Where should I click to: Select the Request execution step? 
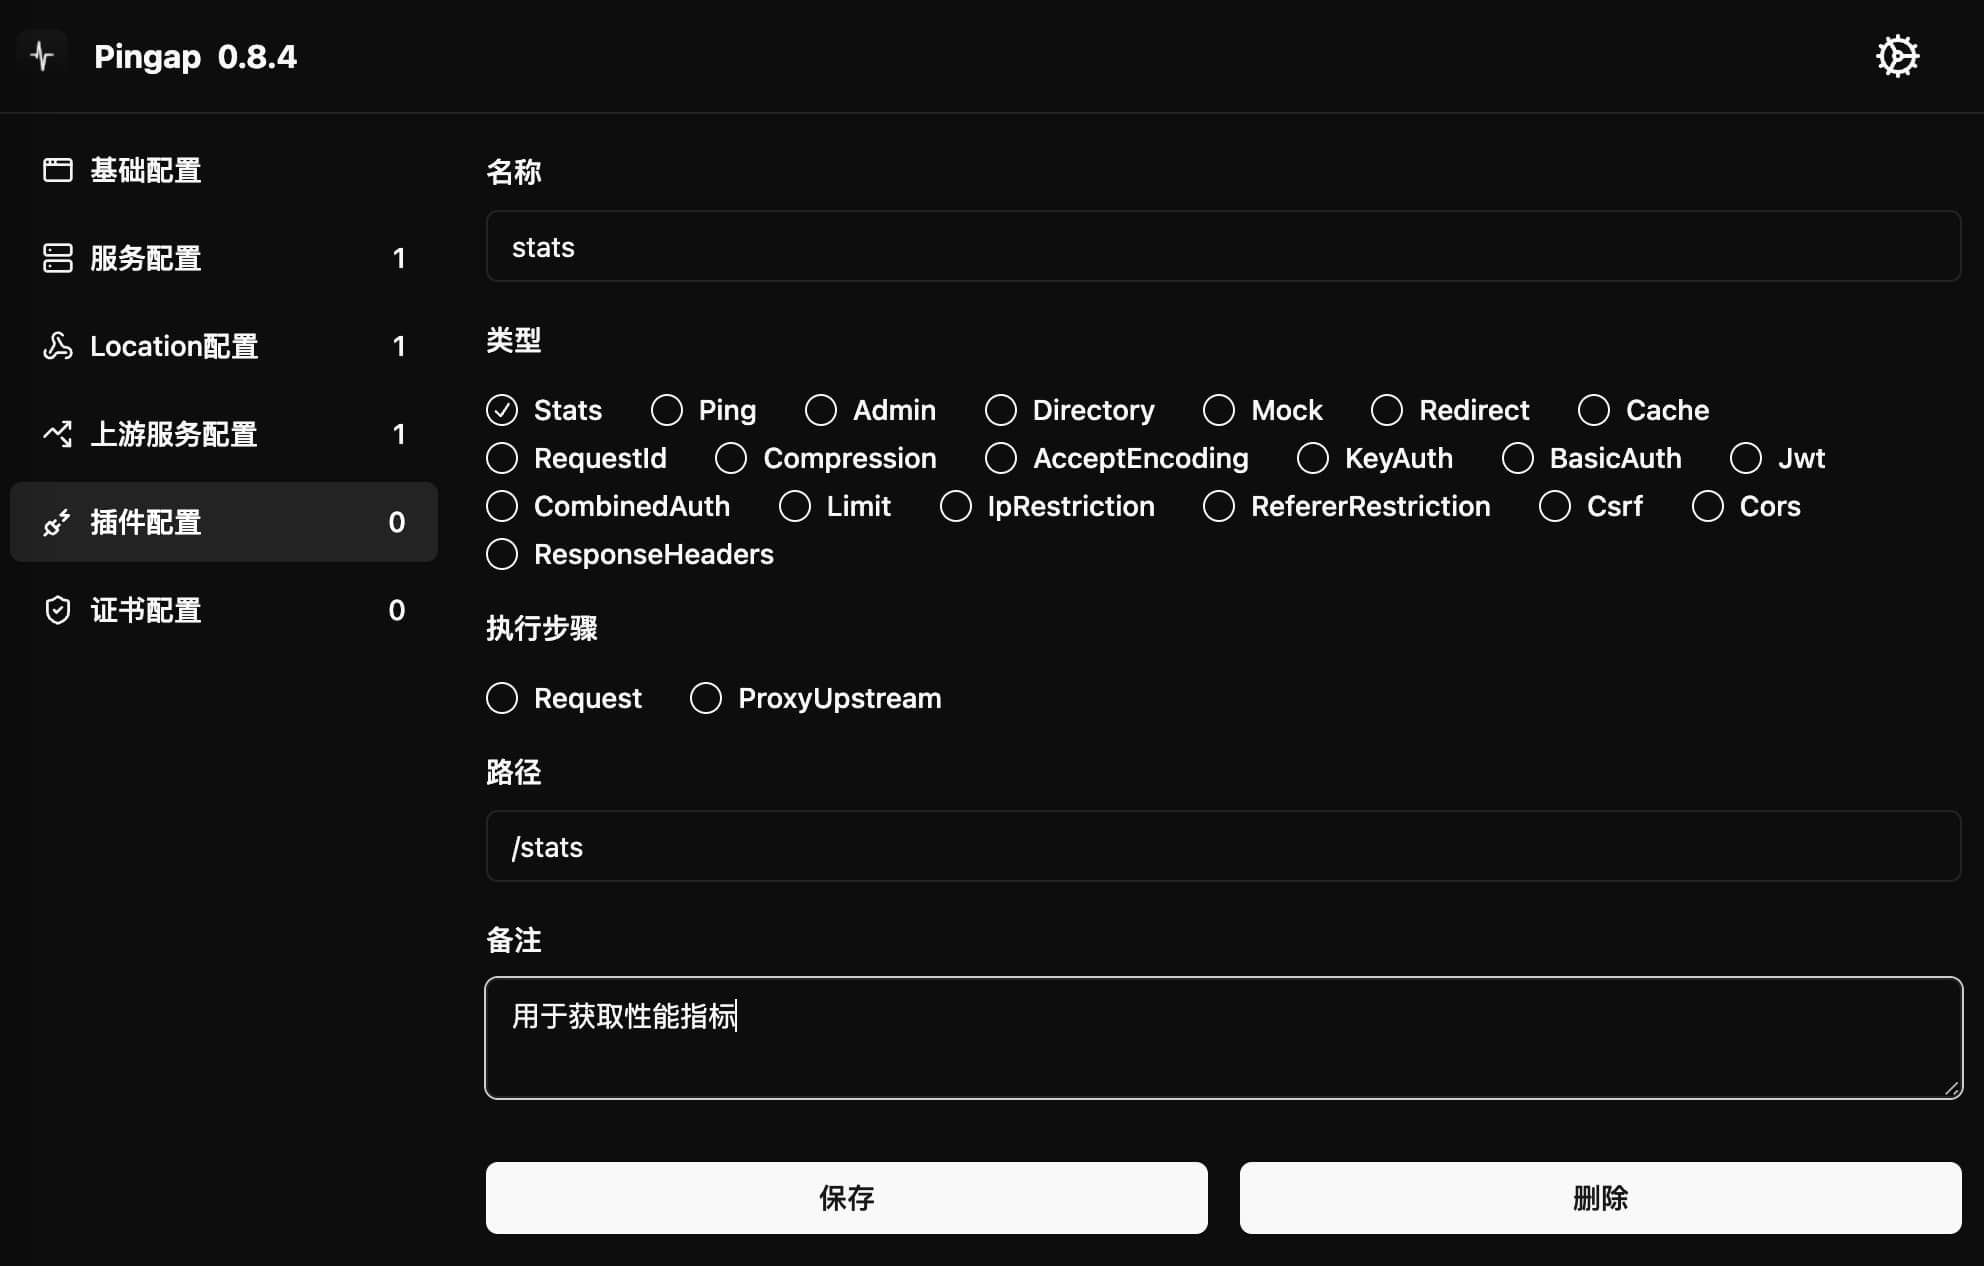[x=500, y=697]
